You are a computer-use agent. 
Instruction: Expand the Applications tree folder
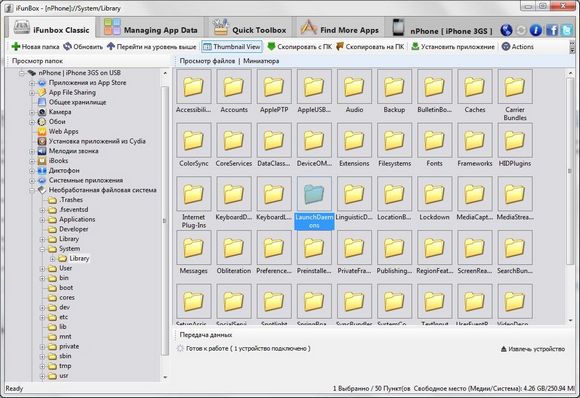pyautogui.click(x=42, y=220)
